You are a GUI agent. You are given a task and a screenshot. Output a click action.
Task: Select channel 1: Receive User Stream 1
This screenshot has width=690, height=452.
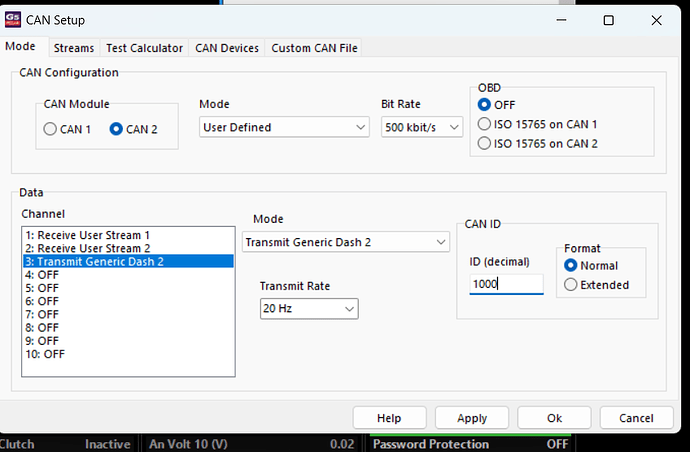click(x=94, y=235)
